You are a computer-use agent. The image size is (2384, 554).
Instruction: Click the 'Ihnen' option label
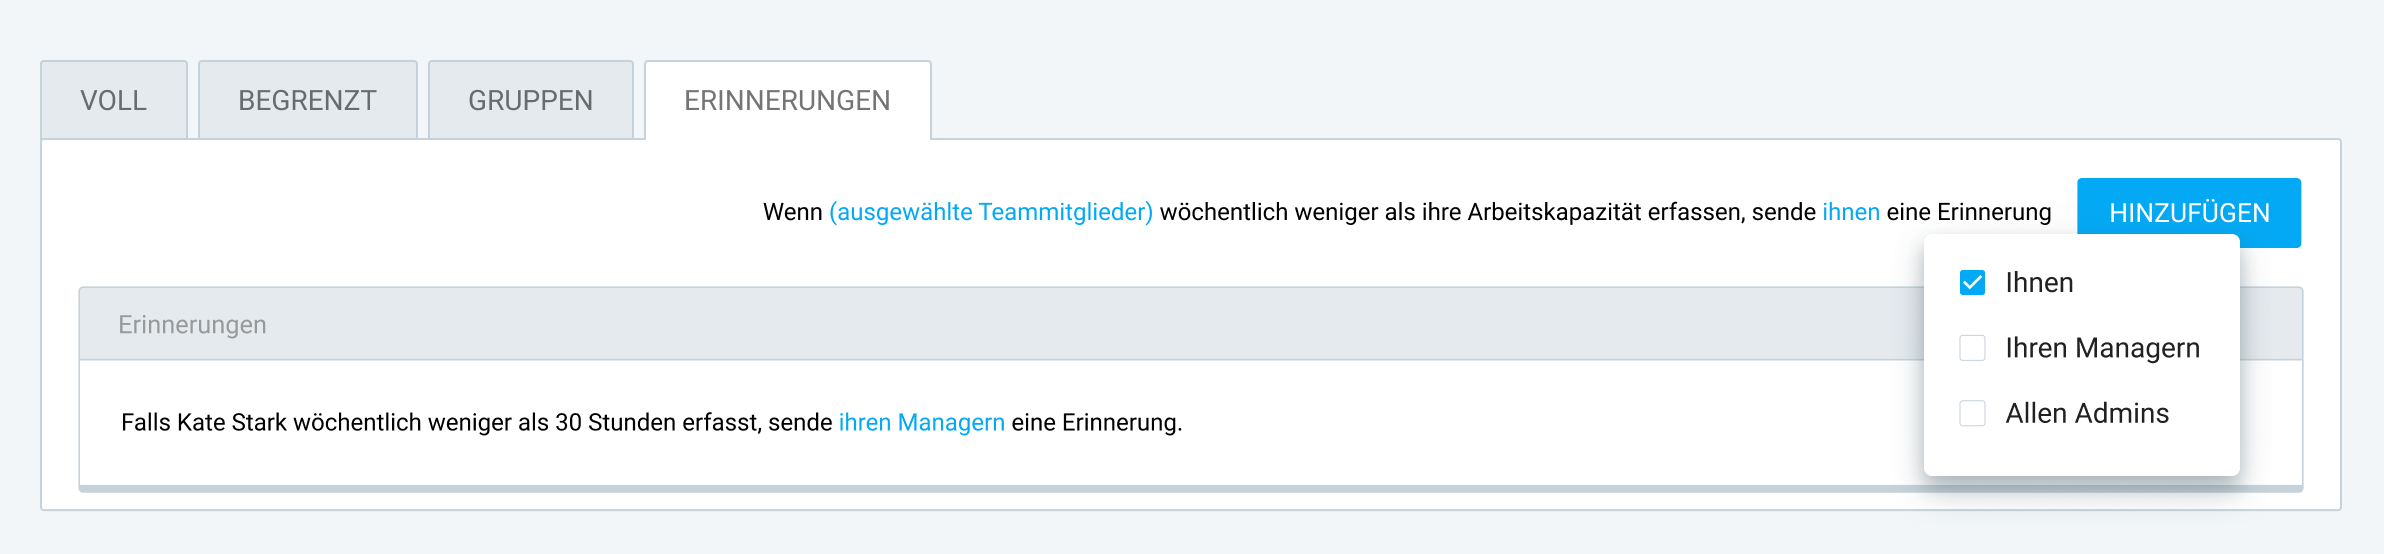tap(2039, 283)
